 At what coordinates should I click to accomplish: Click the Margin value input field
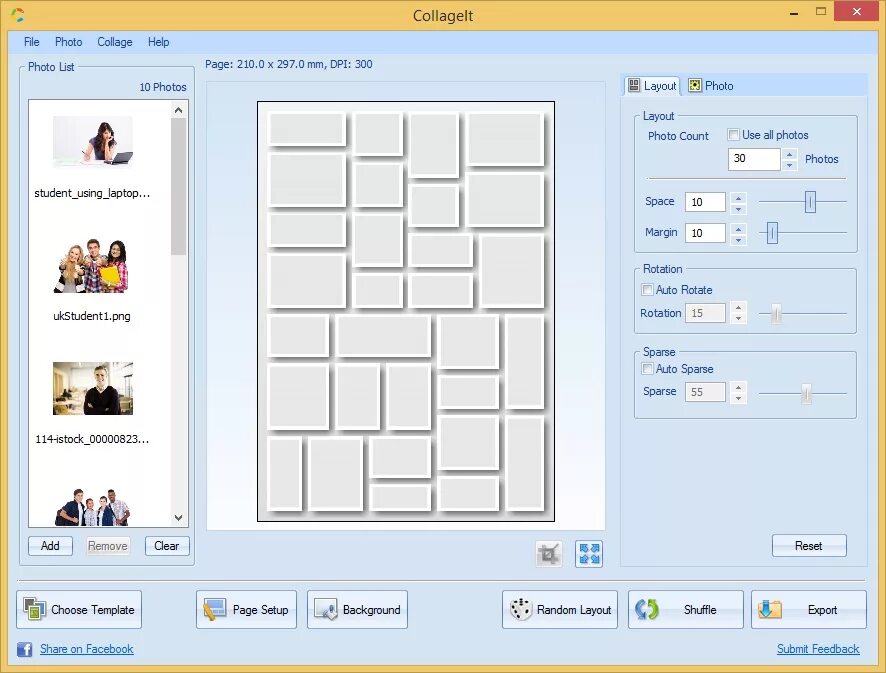click(x=705, y=233)
